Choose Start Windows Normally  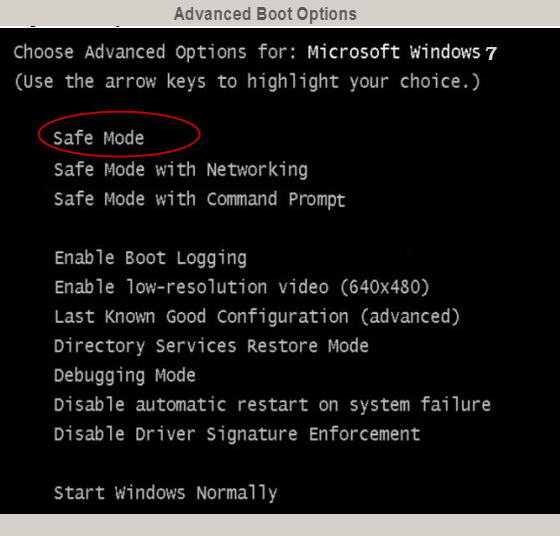(x=165, y=493)
